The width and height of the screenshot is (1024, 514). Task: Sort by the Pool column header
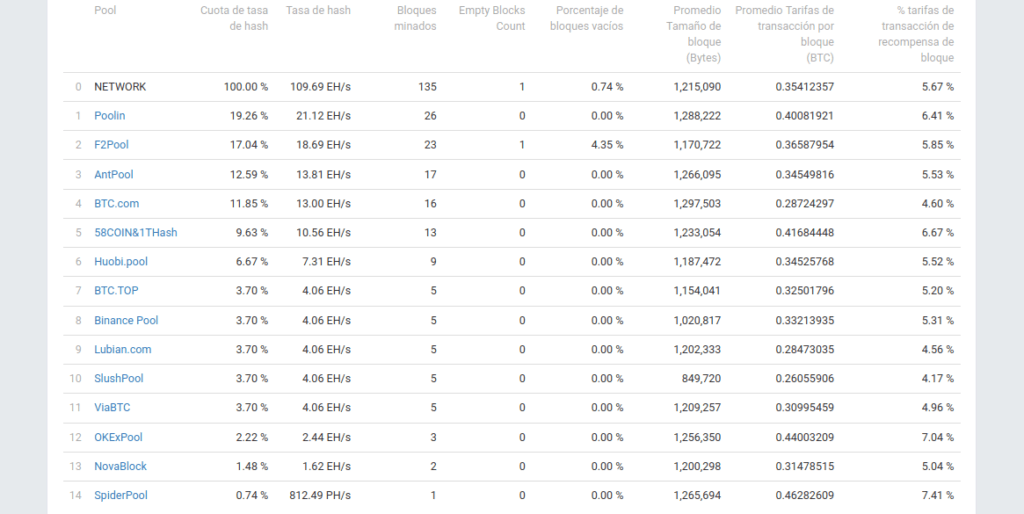coord(104,10)
